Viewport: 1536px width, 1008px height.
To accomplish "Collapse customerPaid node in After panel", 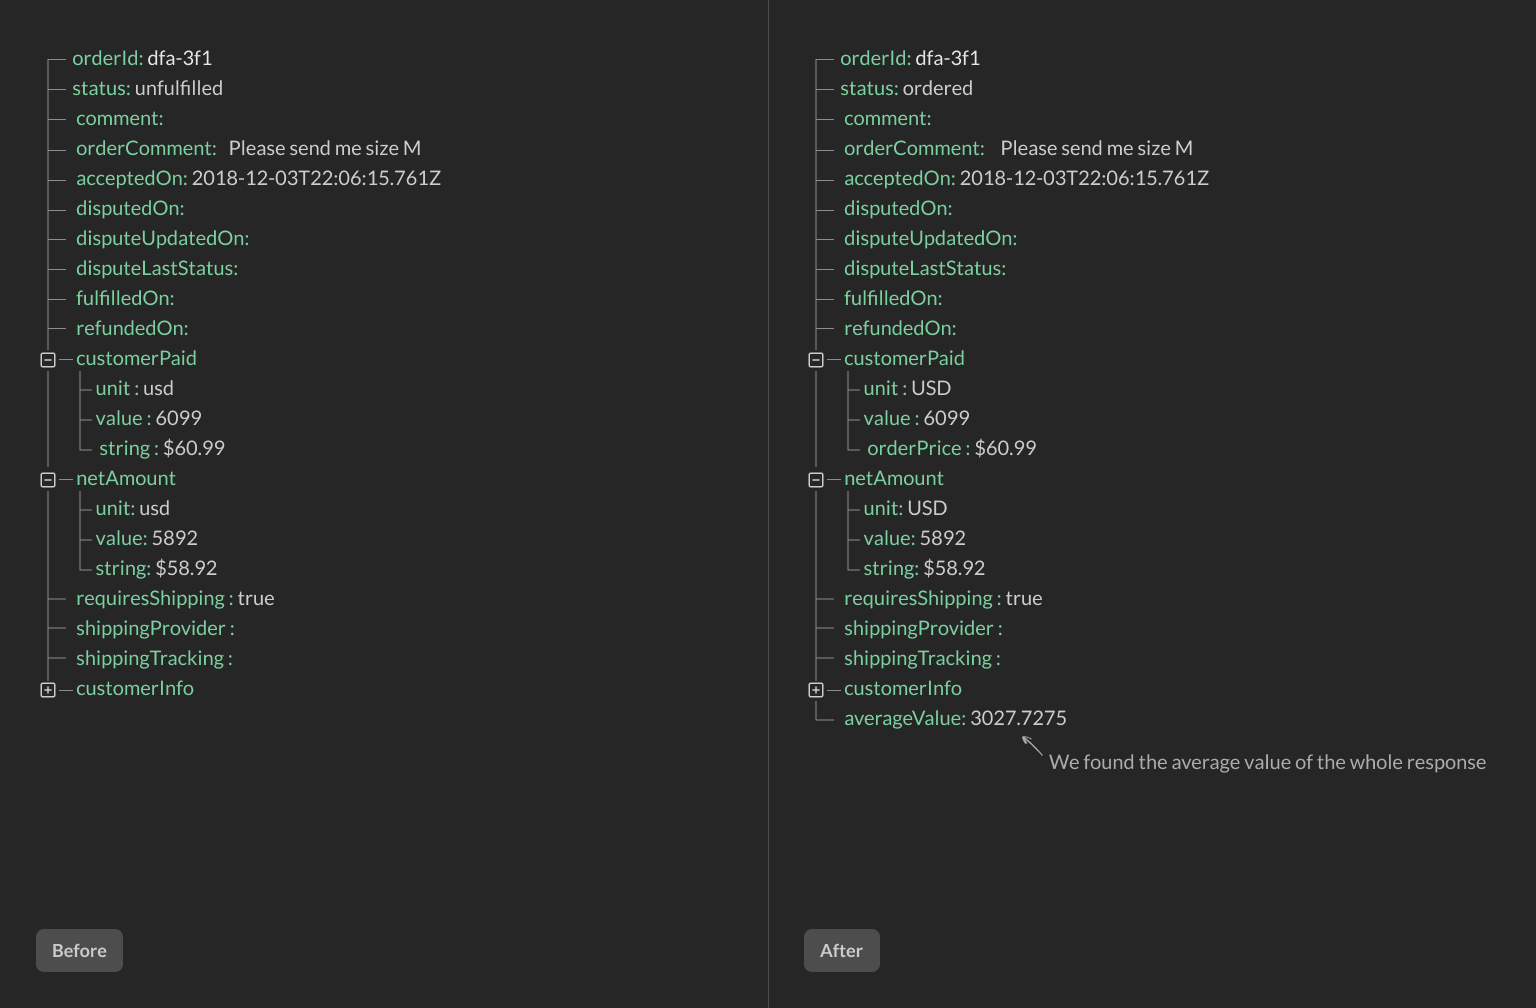I will [816, 360].
